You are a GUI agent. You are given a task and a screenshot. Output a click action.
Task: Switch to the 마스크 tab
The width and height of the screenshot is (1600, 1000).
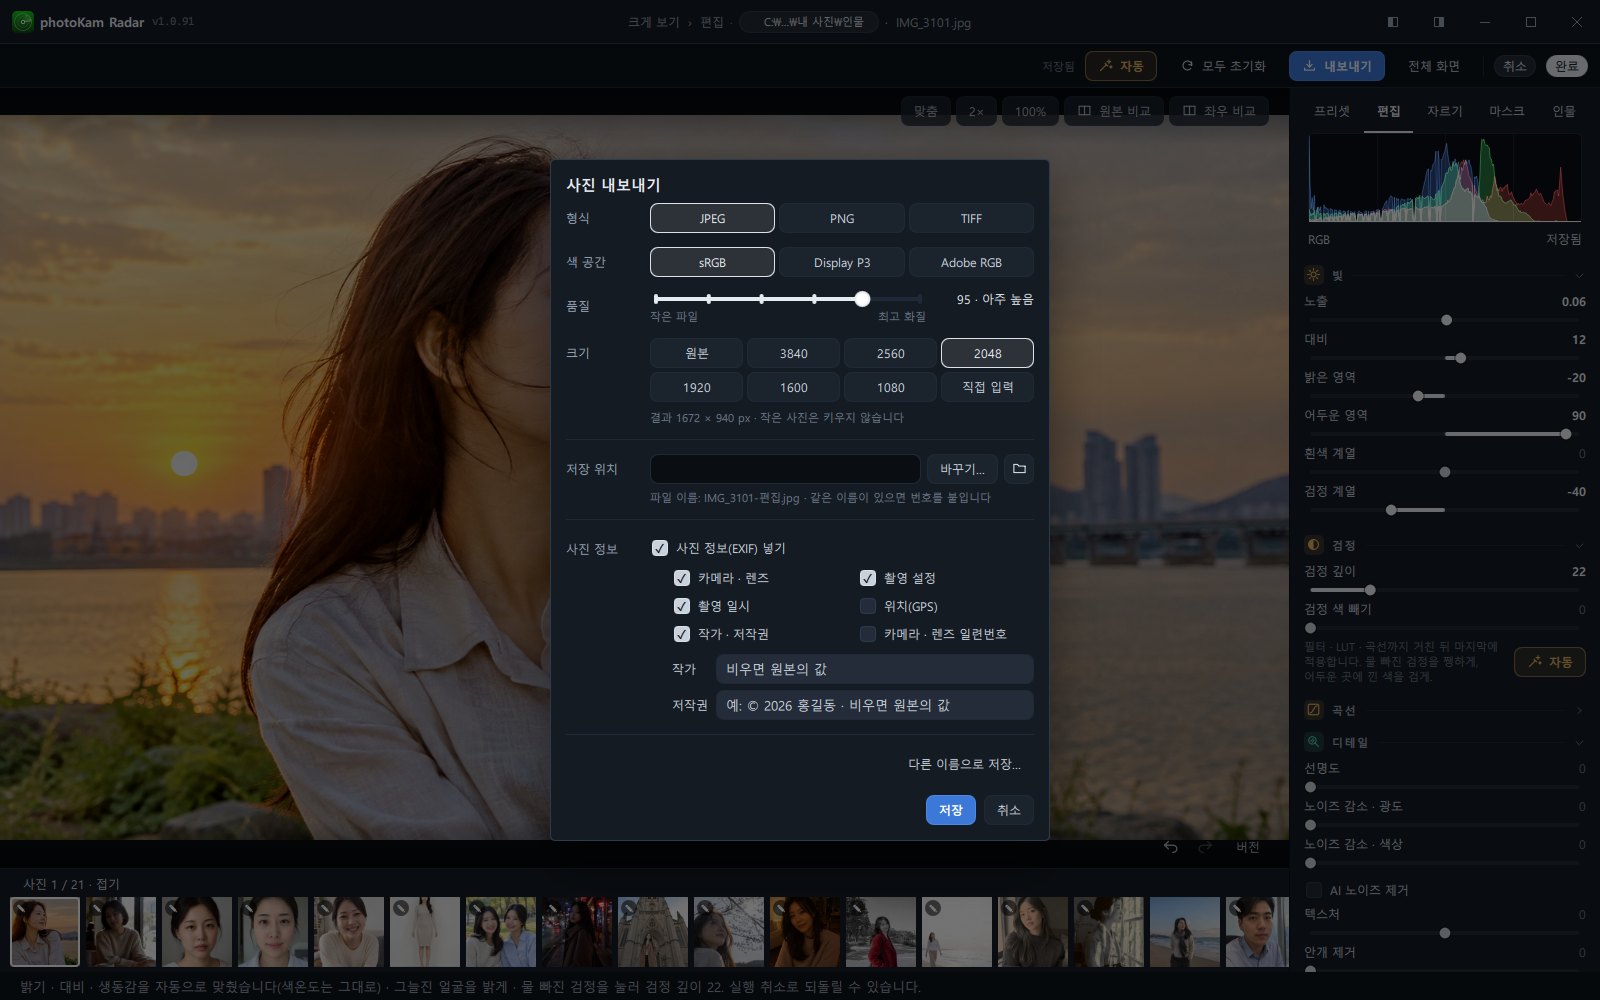(x=1506, y=111)
